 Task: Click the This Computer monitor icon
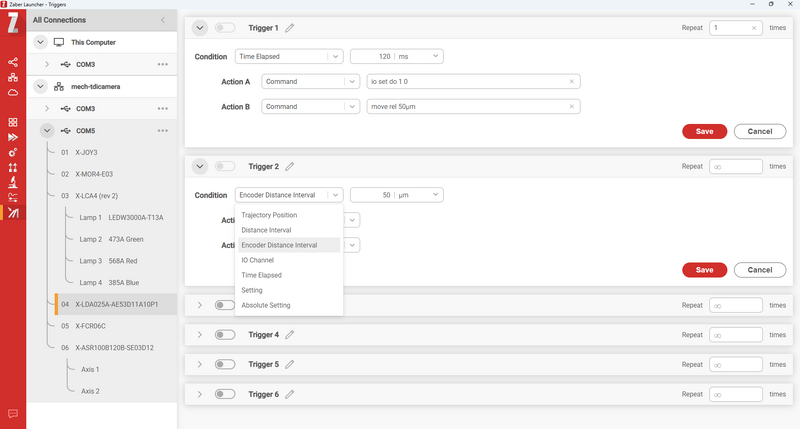[59, 42]
